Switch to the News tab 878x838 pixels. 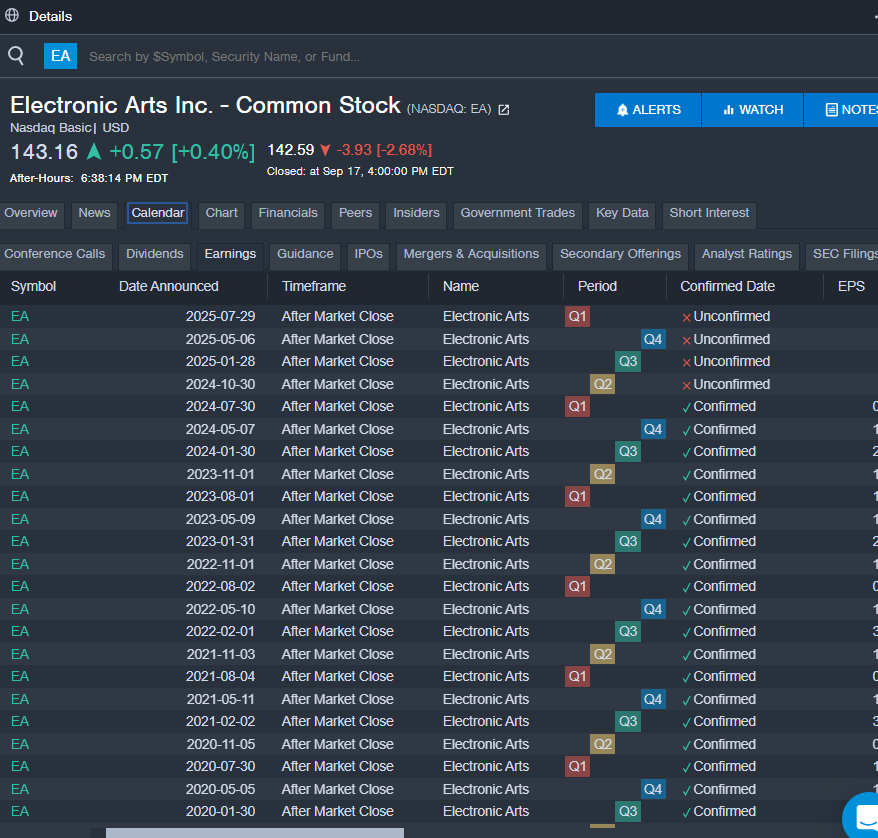(x=94, y=213)
